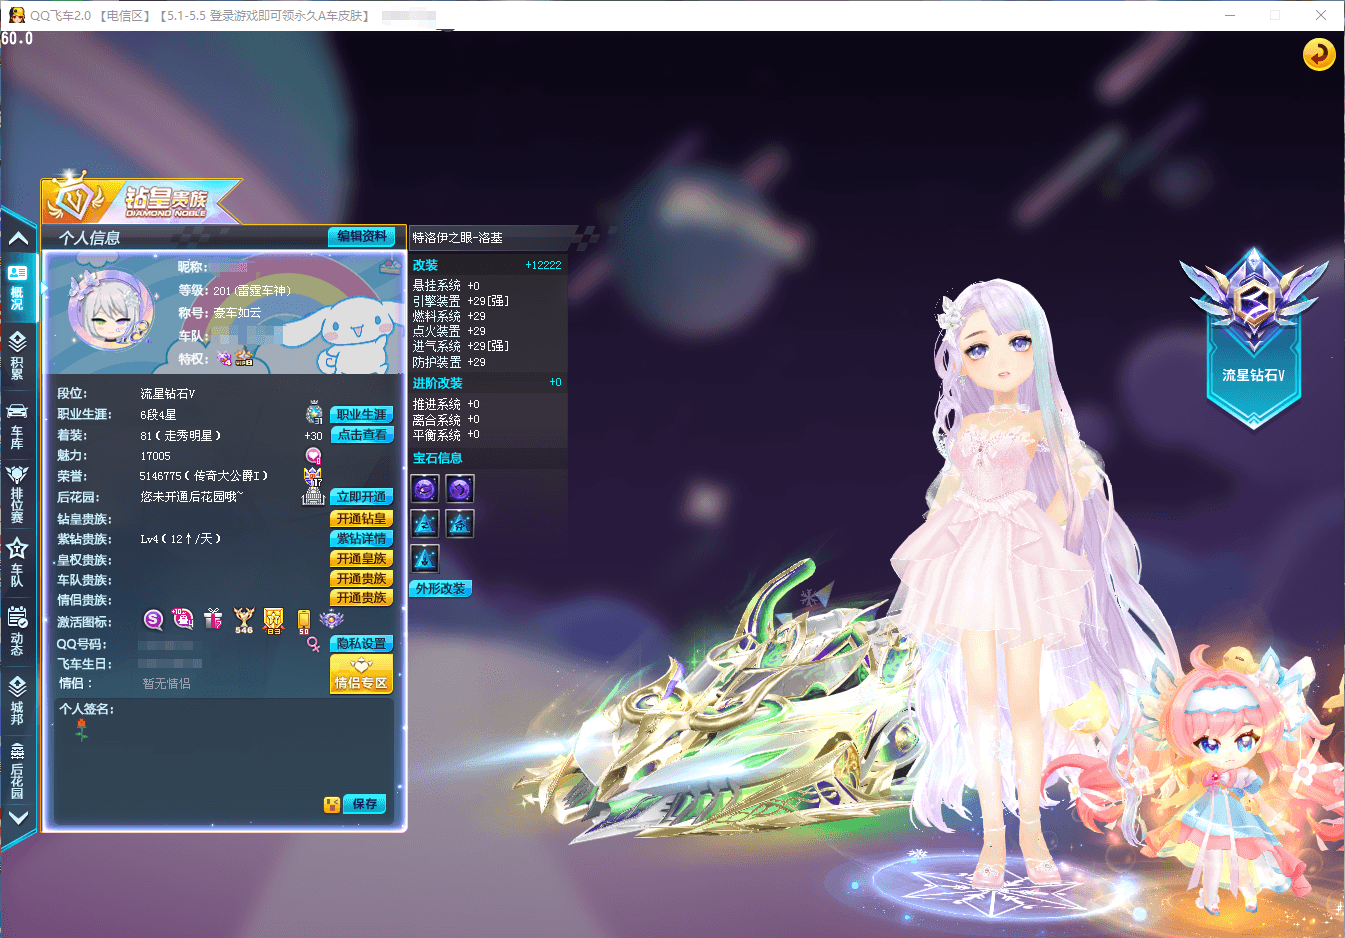Screen dimensions: 1345x938
Task: Click the 编辑资料 edit profile button
Action: coord(362,236)
